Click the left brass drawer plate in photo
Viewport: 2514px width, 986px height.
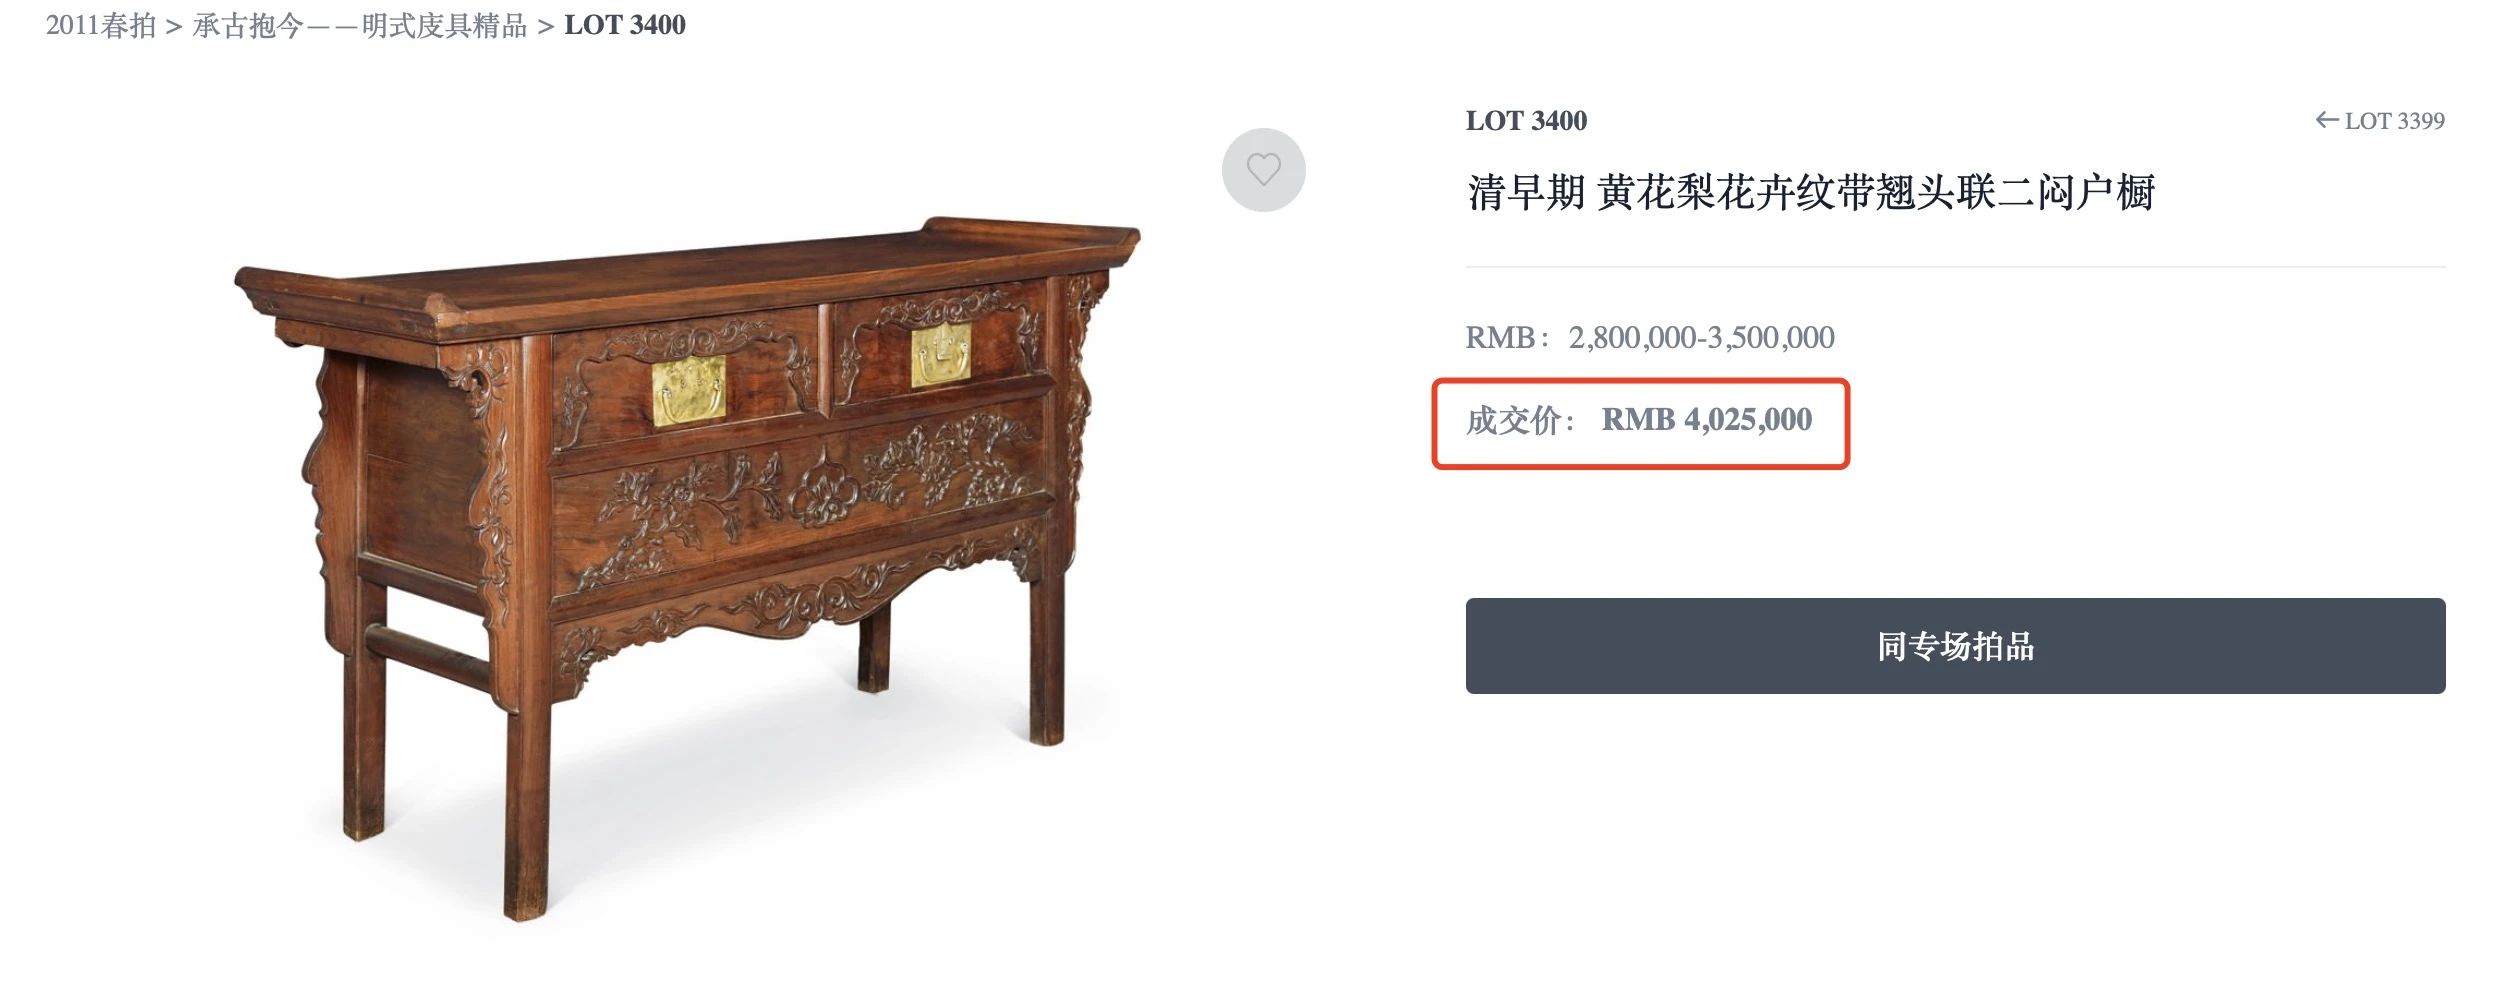point(689,391)
